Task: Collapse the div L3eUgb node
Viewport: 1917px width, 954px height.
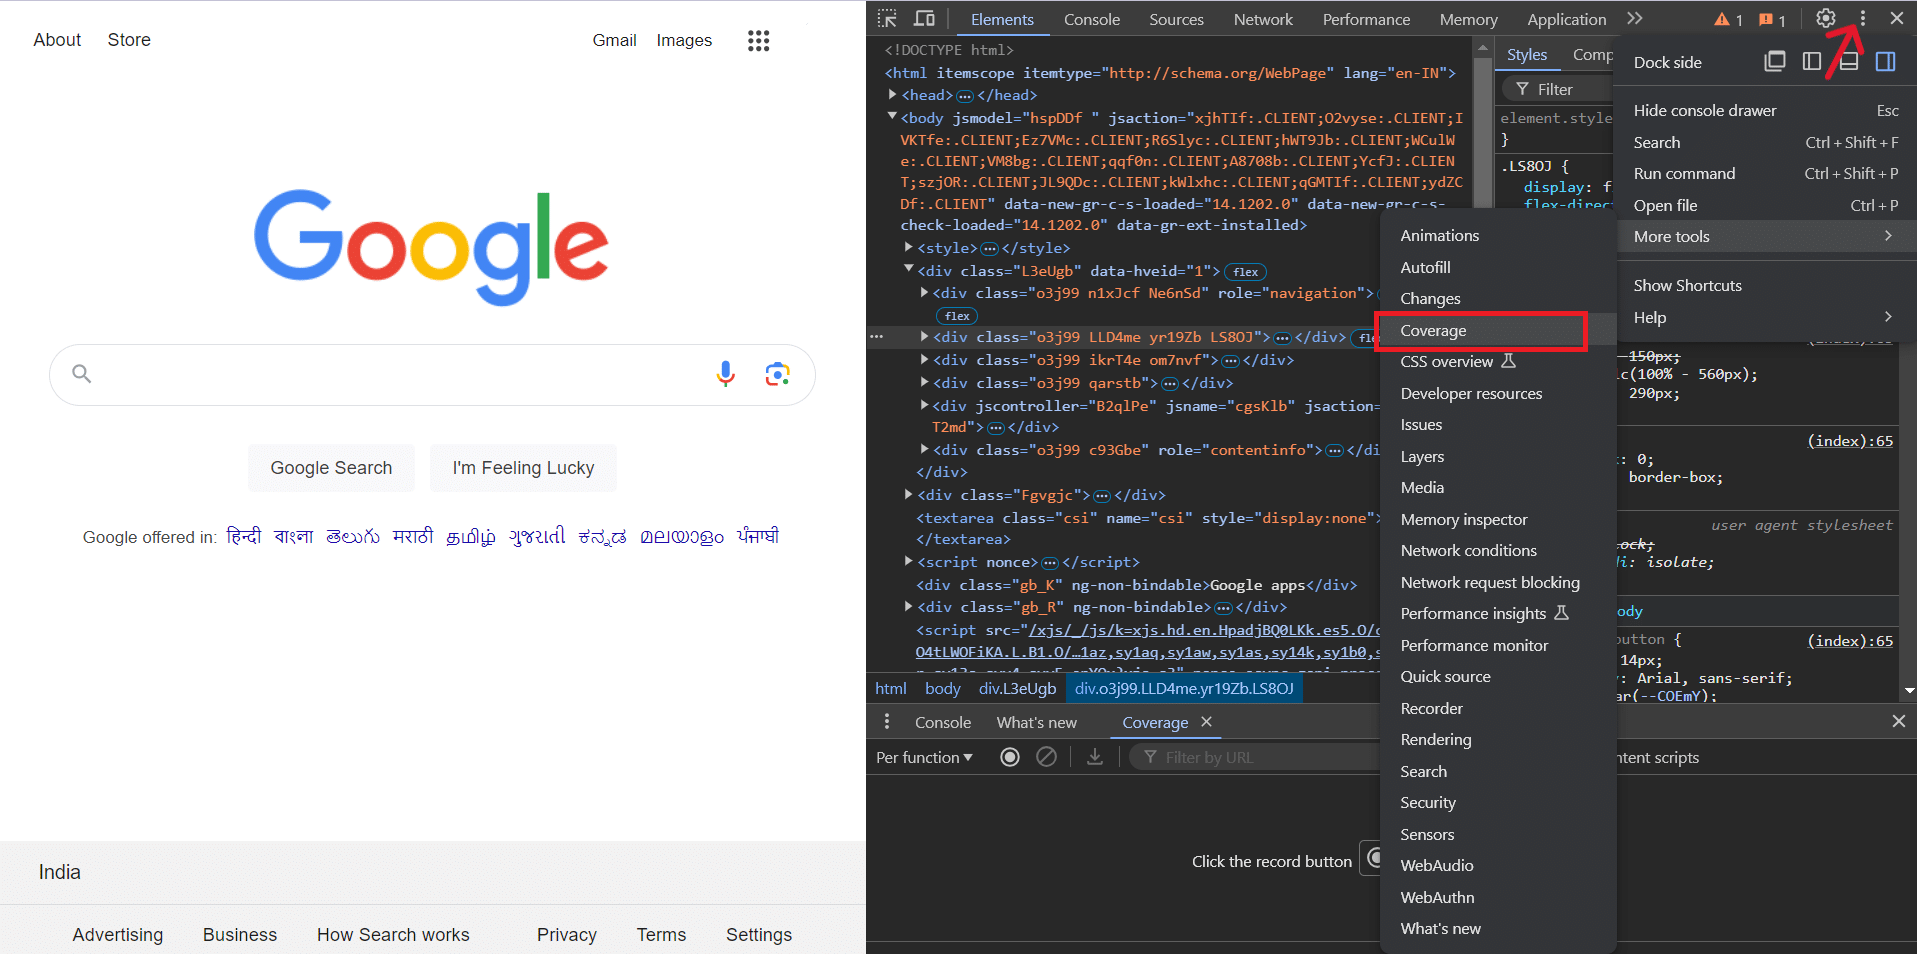Action: [x=908, y=270]
